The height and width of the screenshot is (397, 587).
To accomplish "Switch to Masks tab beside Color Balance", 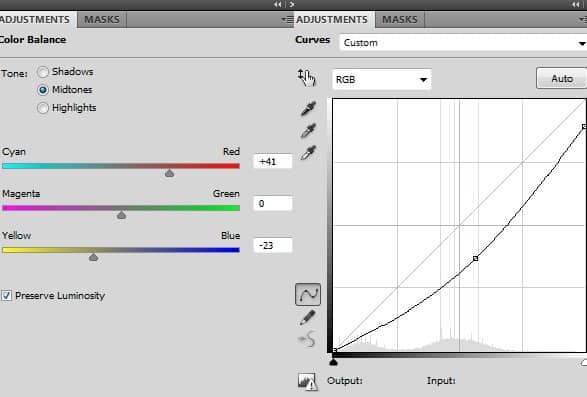I will click(x=102, y=19).
